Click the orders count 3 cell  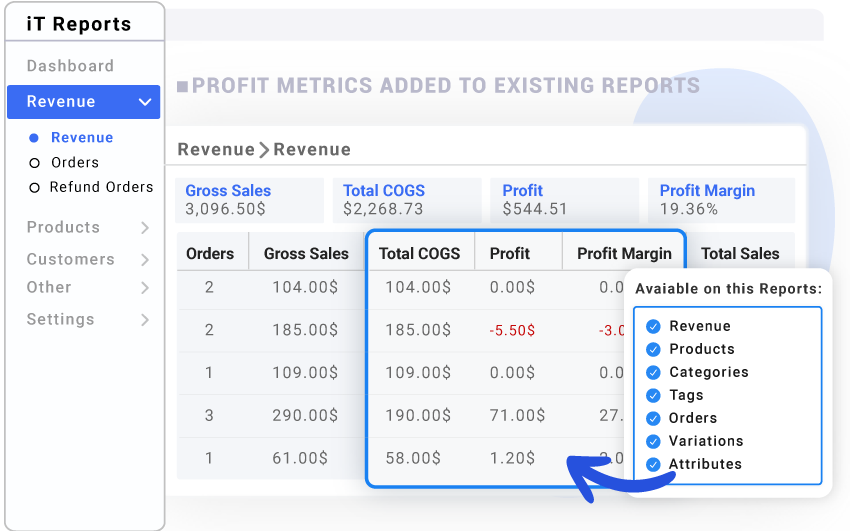209,416
